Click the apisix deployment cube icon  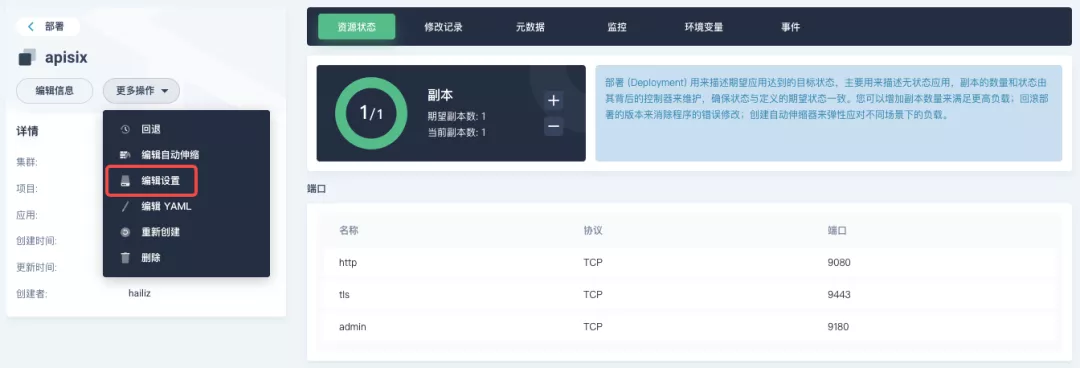click(x=26, y=57)
